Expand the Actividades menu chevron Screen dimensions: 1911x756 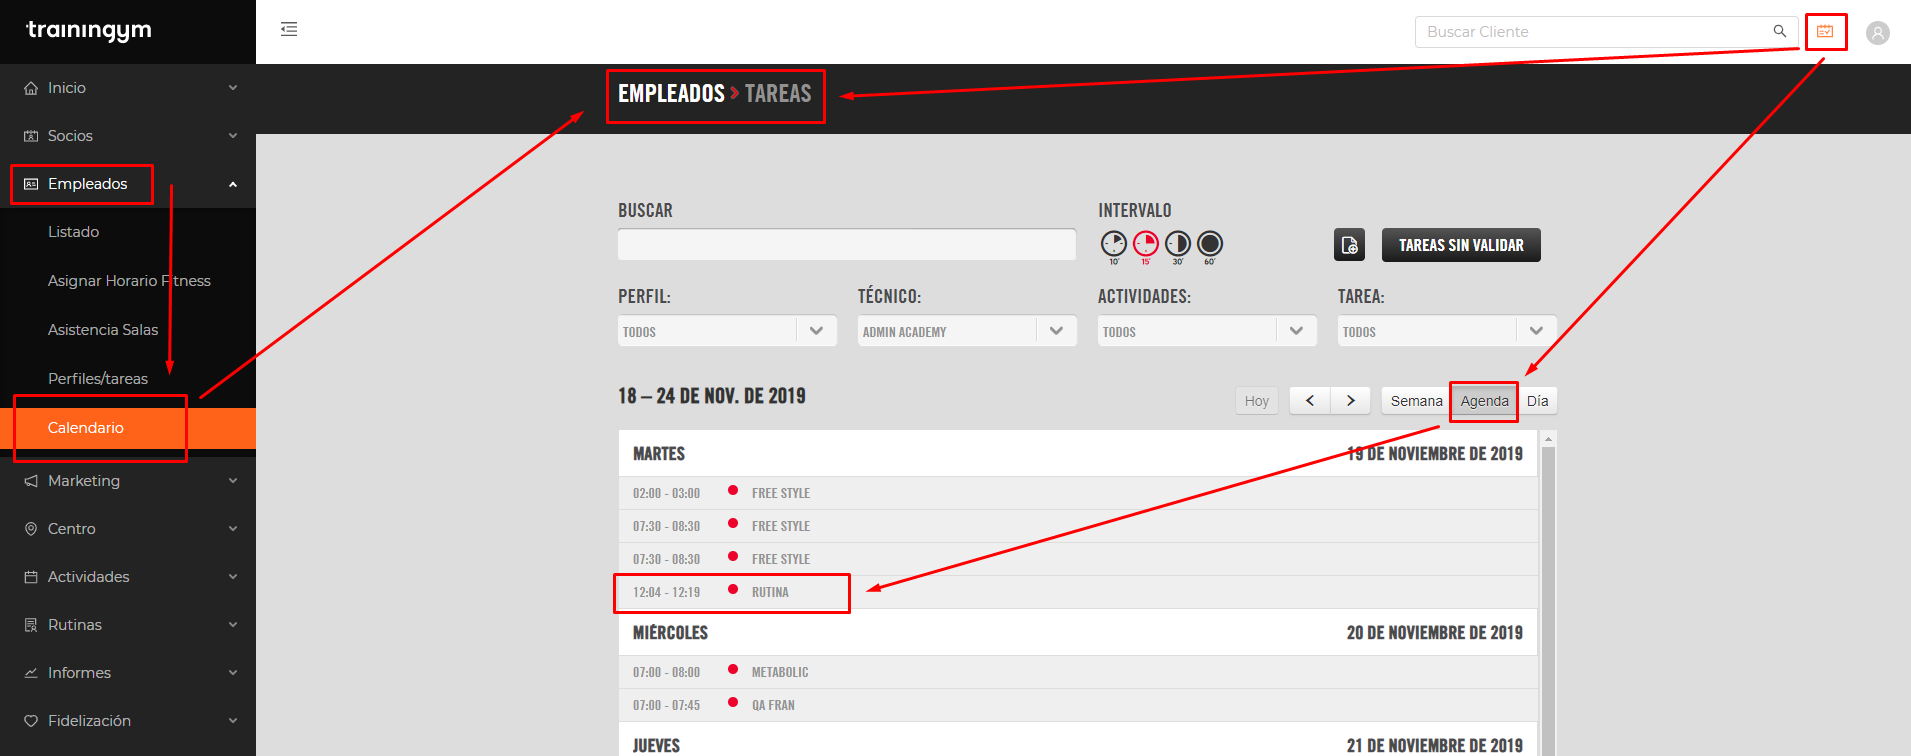(x=233, y=577)
